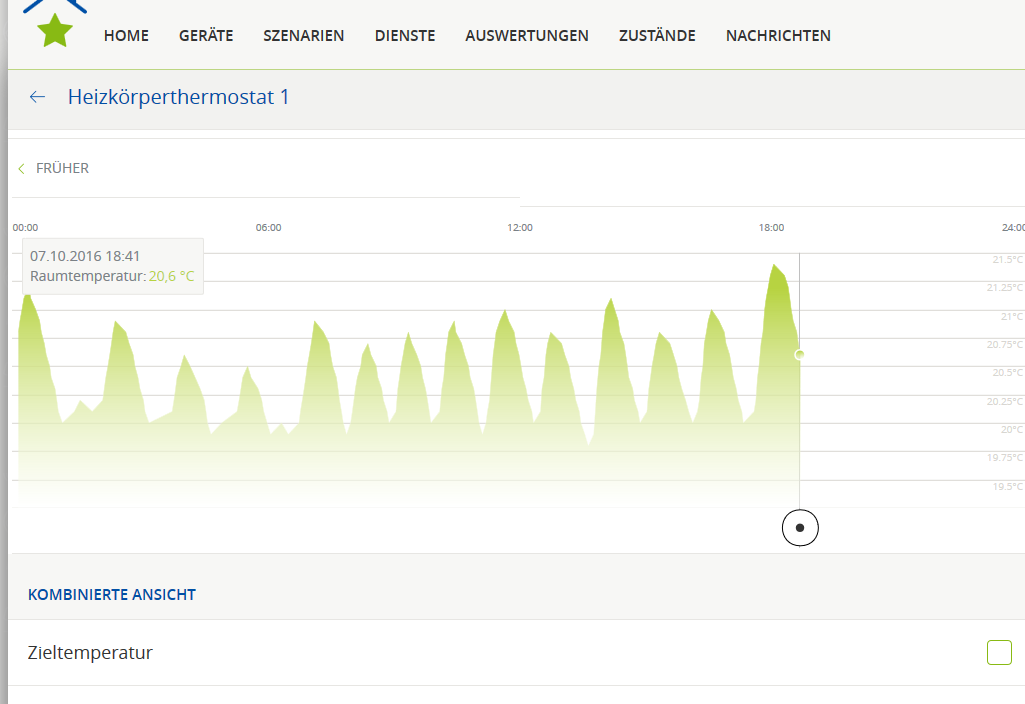Screen dimensions: 1025x704
Task: Click the 06:00 time axis label
Action: click(268, 228)
